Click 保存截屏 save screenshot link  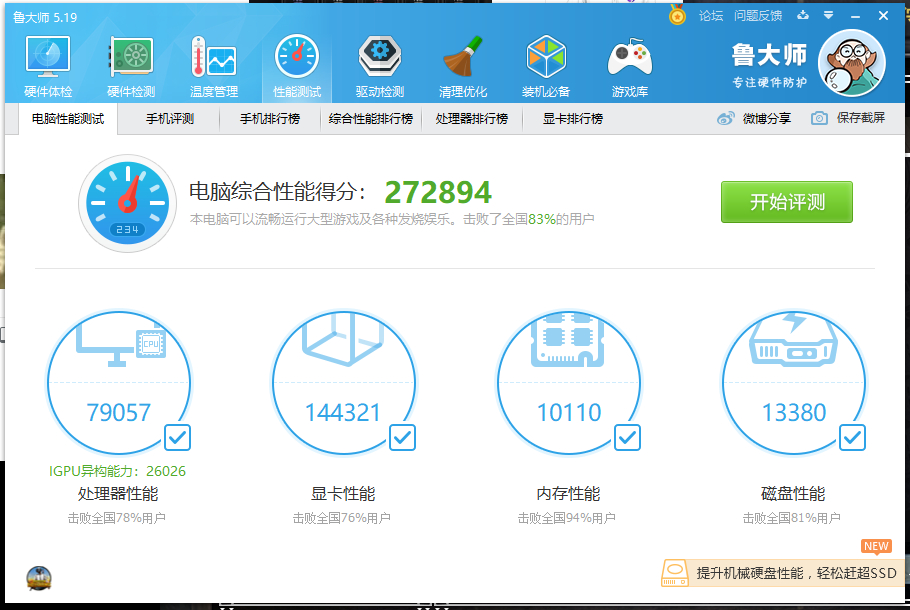tap(861, 118)
